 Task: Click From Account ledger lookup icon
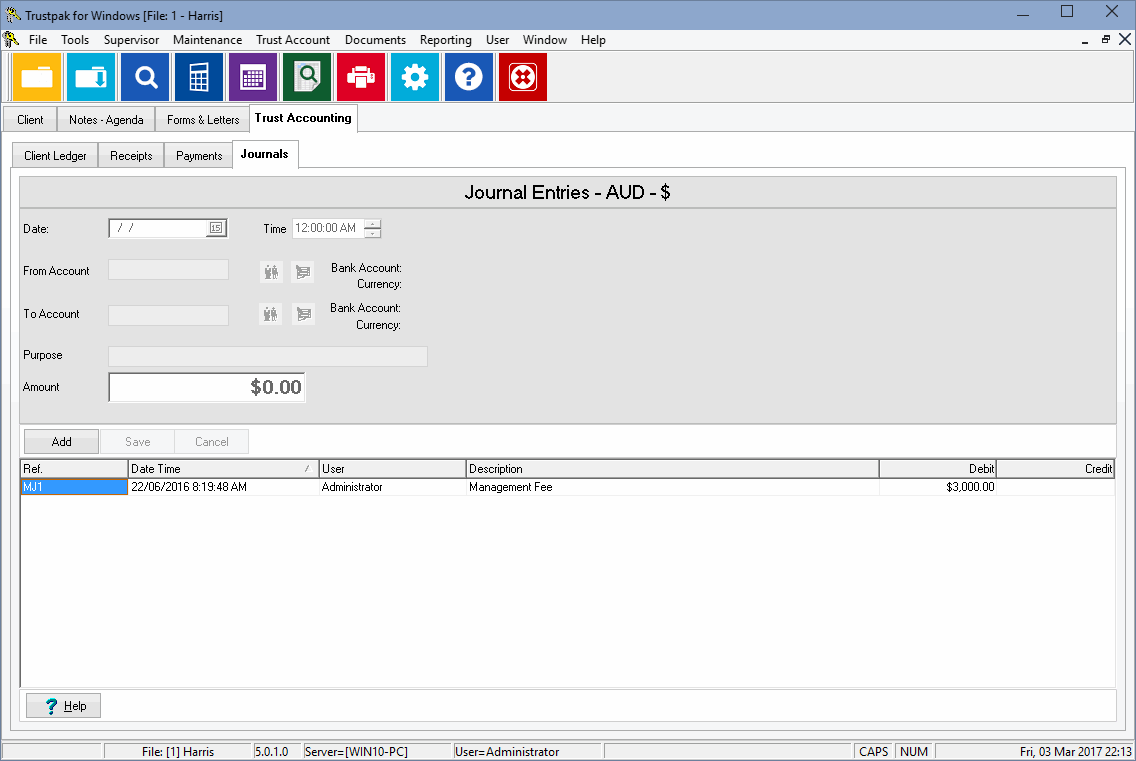click(303, 272)
